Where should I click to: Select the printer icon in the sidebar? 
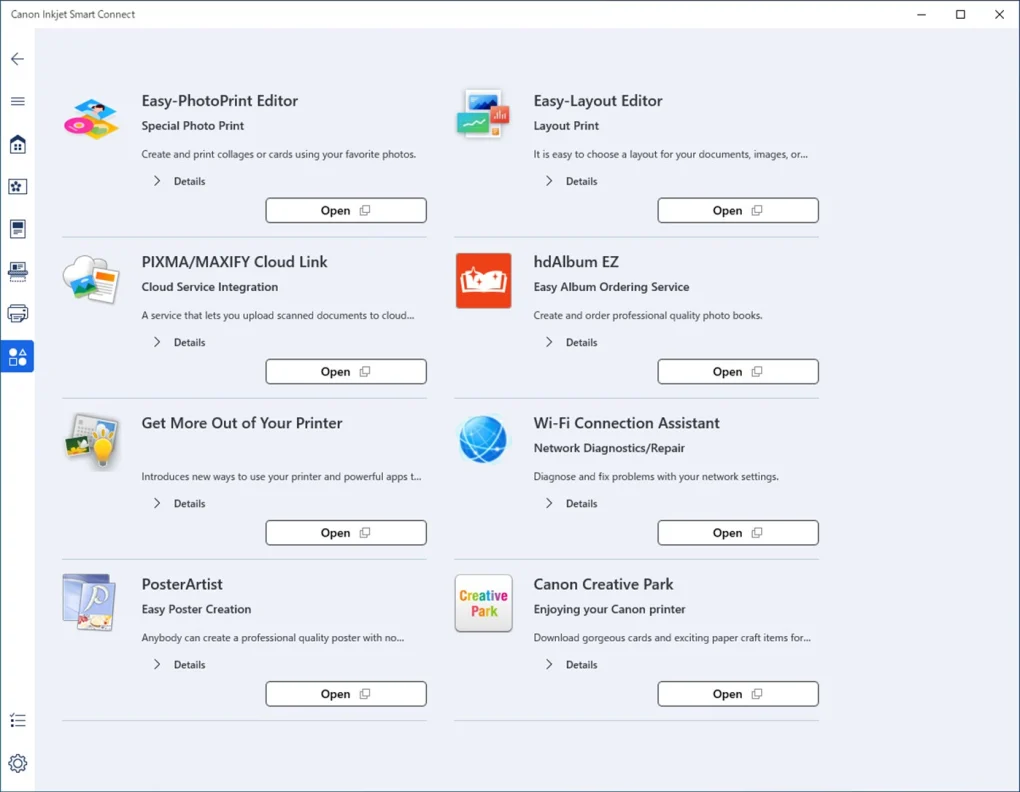click(x=17, y=314)
